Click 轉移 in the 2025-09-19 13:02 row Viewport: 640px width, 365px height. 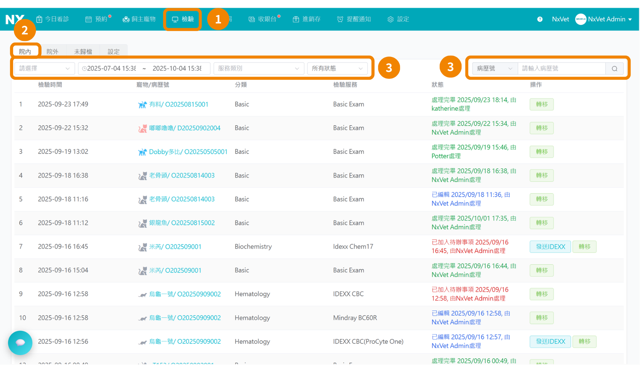pos(542,152)
